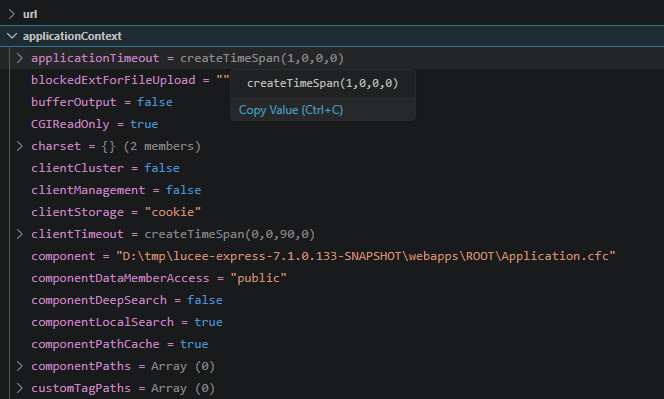Expand the clientTimeout variable chevron

pyautogui.click(x=19, y=234)
